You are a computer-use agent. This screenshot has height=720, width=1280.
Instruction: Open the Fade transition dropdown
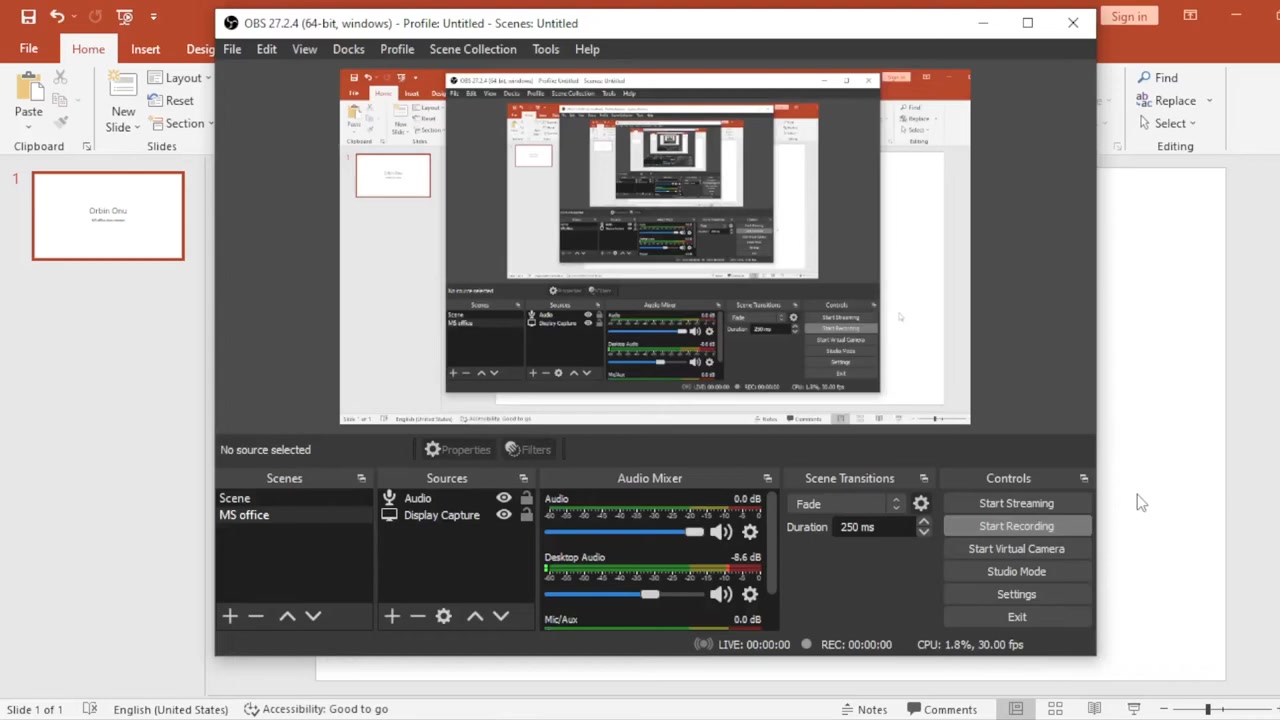click(848, 504)
